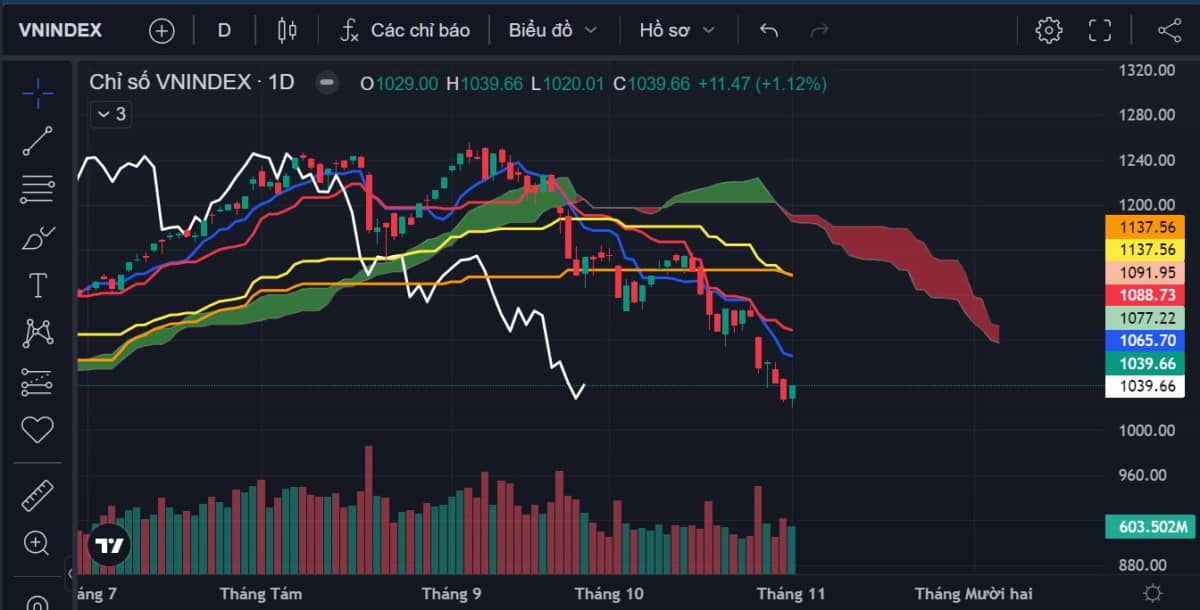Collapse the left drawing toolbar arrow
Screen dimensions: 1200x610
70,574
